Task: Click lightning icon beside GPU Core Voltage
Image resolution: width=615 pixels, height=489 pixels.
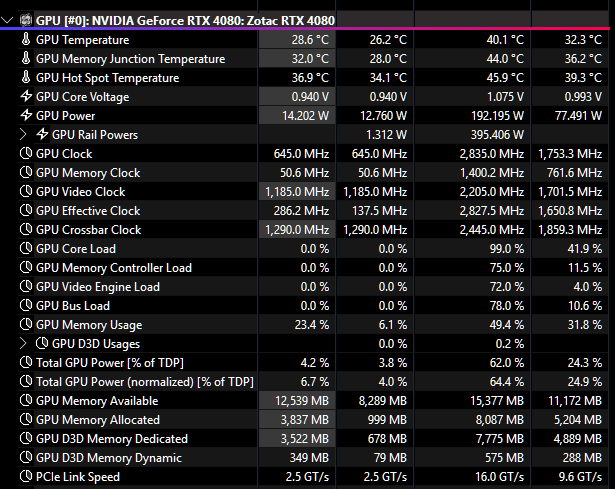Action: 26,96
